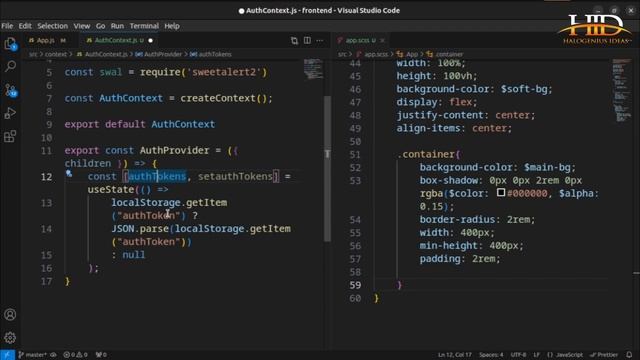Click 'sweetalert2' string on line 5
This screenshot has width=640, height=360.
[224, 72]
